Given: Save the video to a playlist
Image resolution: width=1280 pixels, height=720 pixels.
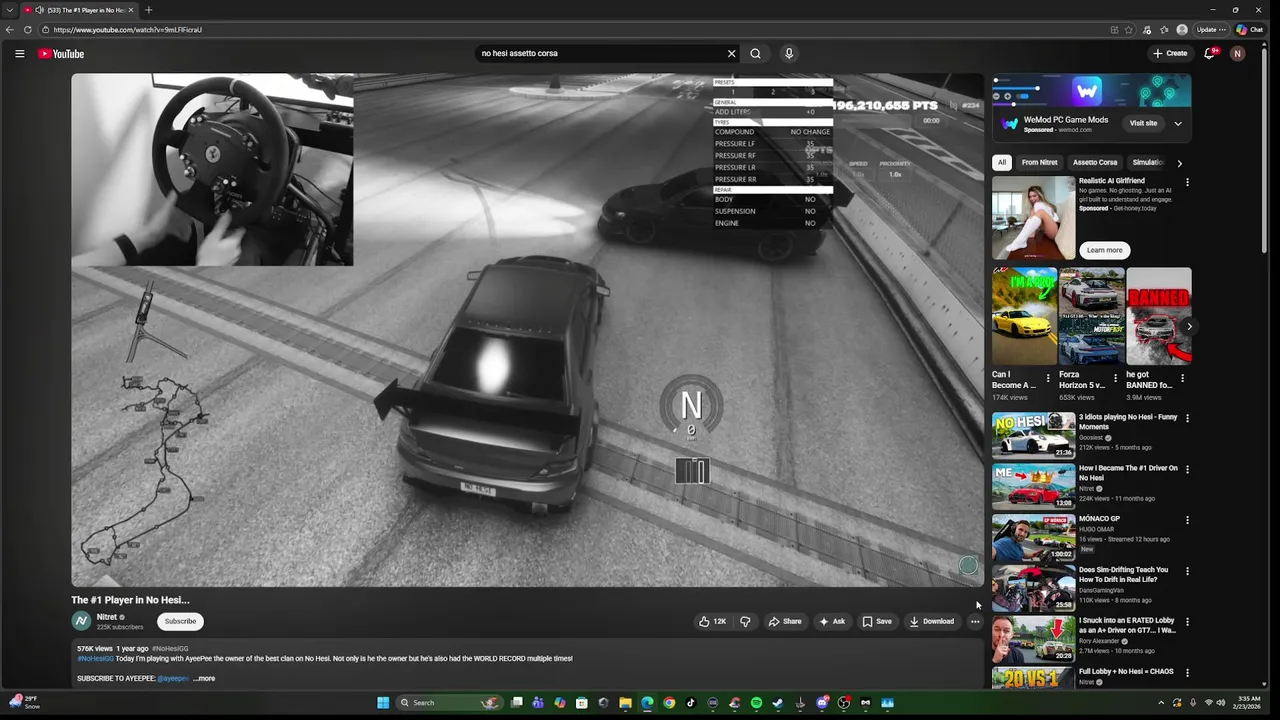Looking at the screenshot, I should tap(877, 621).
